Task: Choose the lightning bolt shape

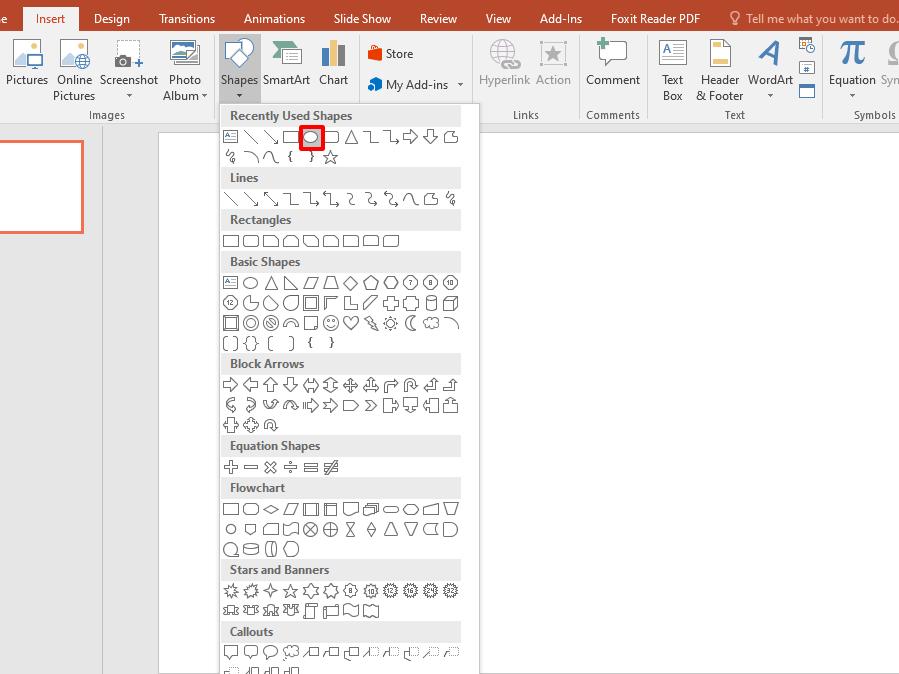Action: pos(370,322)
